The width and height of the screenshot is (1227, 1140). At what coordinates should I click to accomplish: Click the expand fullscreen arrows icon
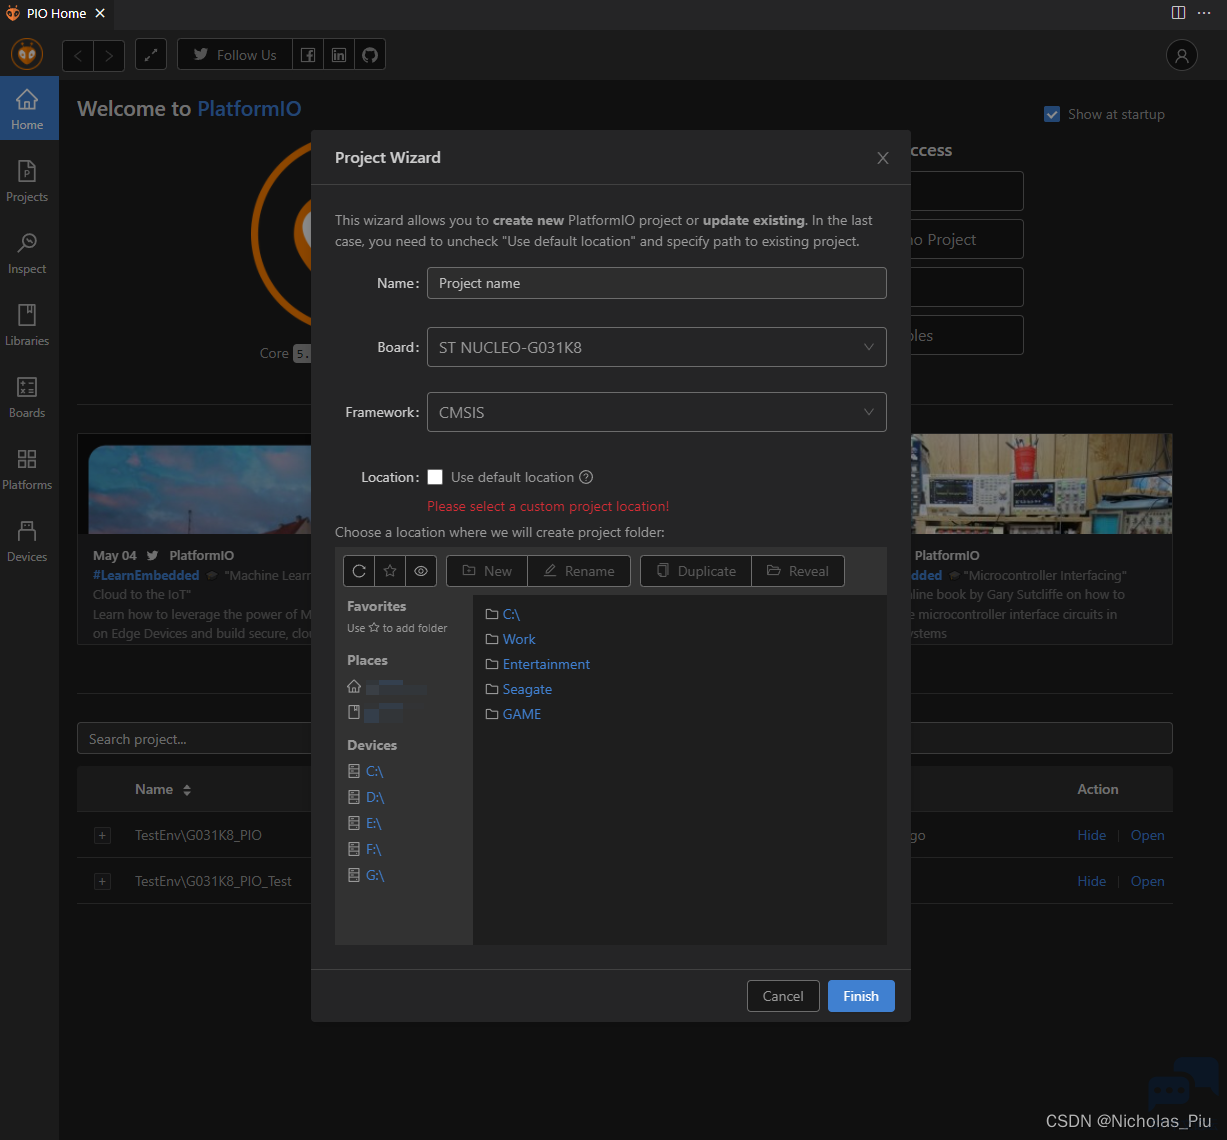[151, 55]
